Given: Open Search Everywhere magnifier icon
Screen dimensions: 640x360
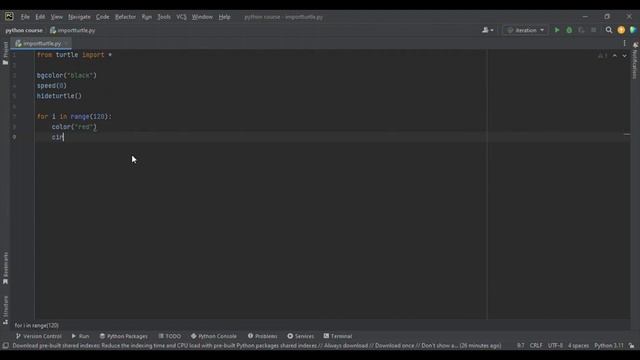Looking at the screenshot, I should [609, 30].
